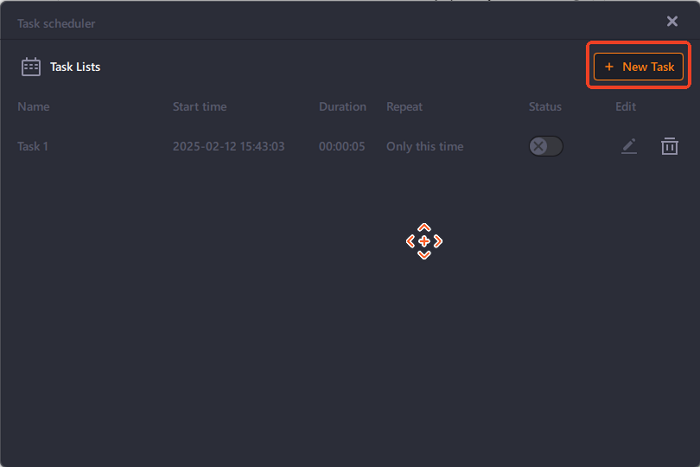Image resolution: width=700 pixels, height=467 pixels.
Task: Click the Repeat column header
Action: point(404,107)
